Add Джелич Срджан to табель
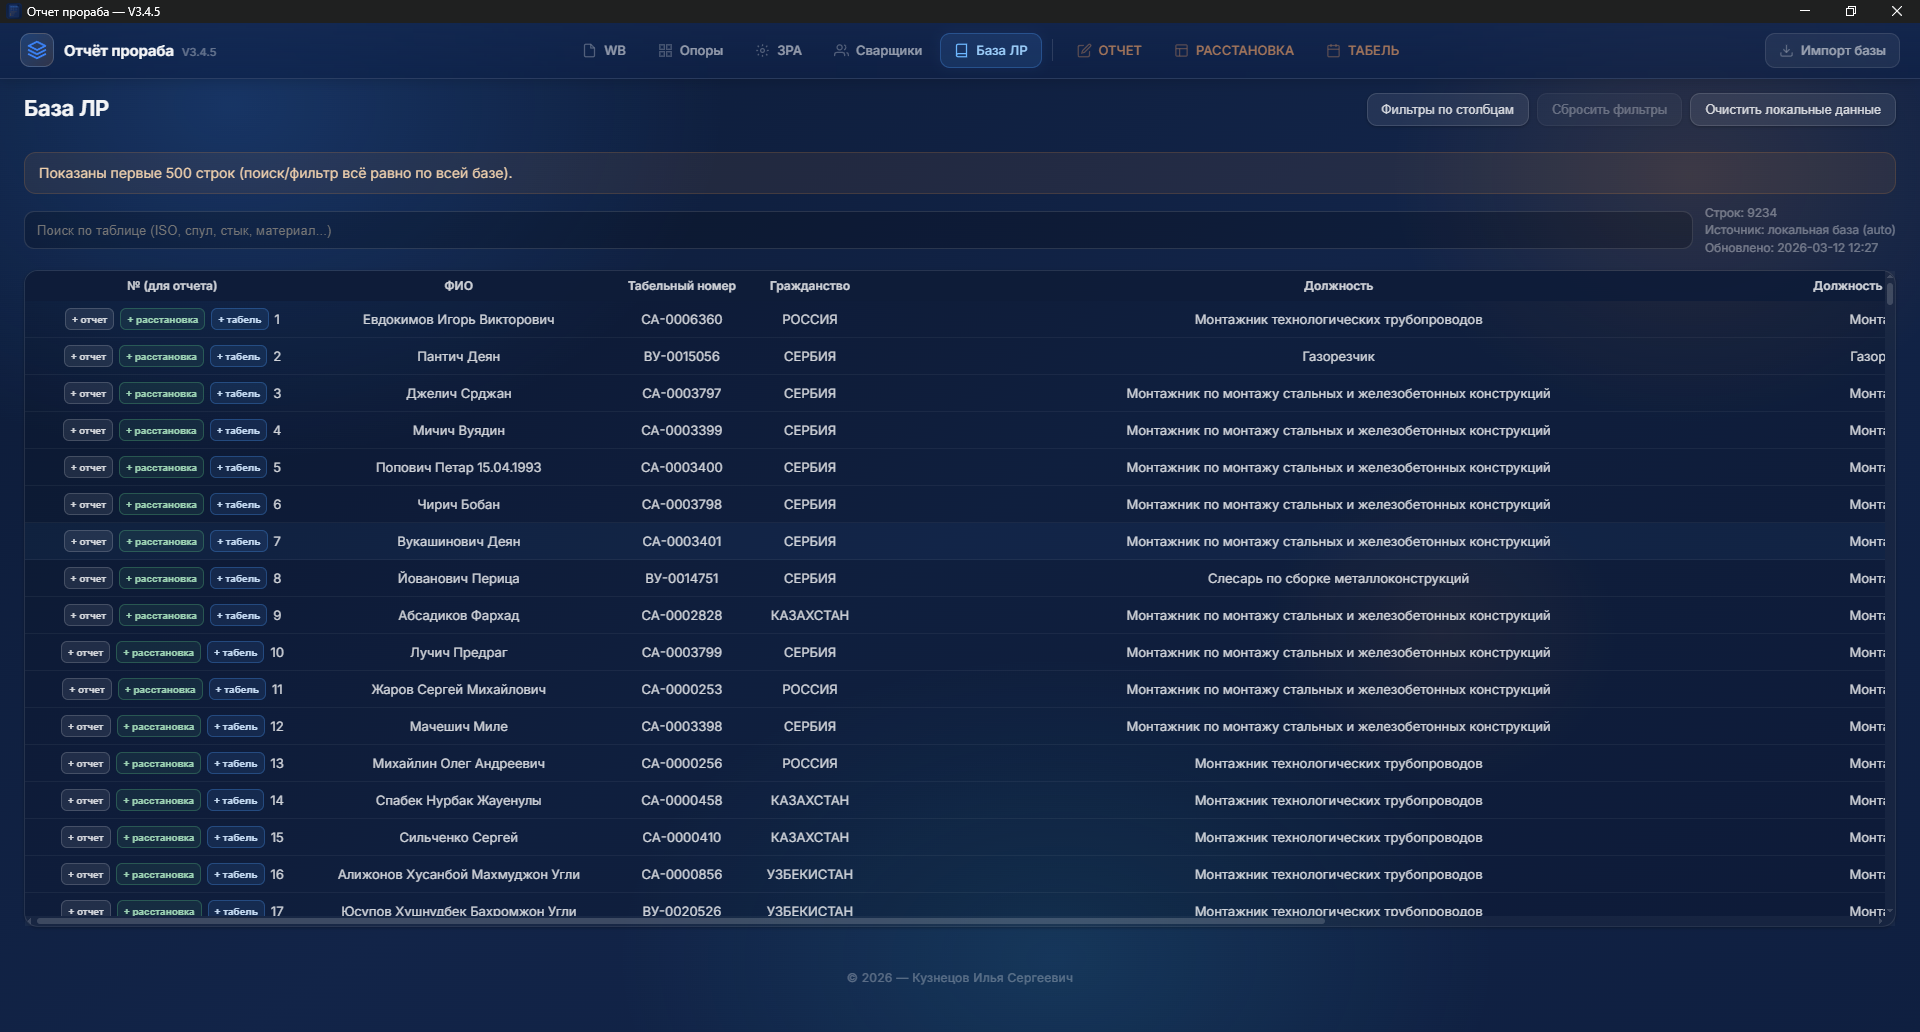 coord(238,394)
